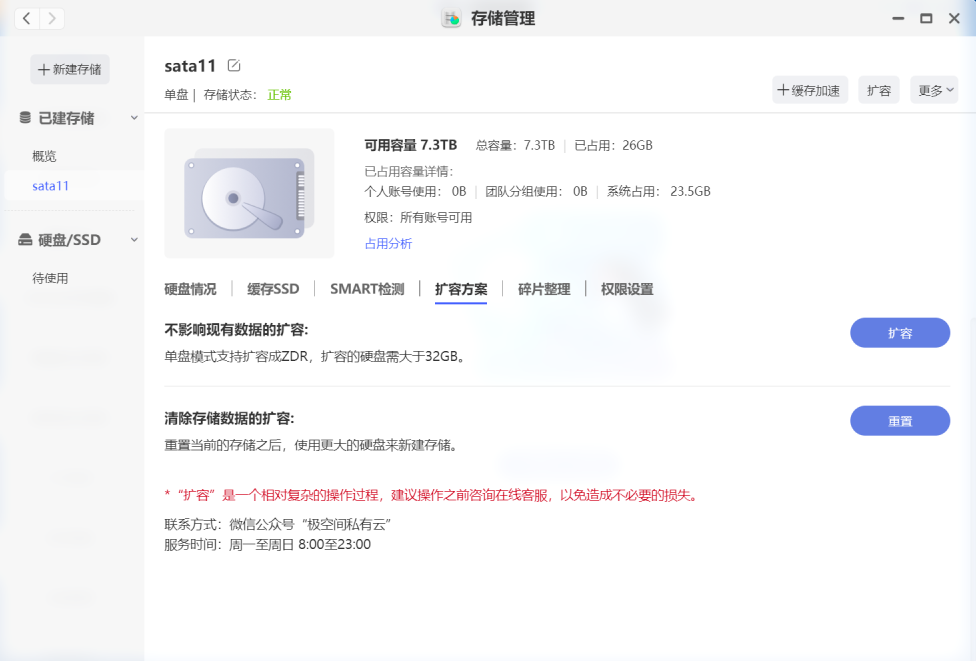
Task: Open the 更多 dropdown menu
Action: tap(934, 90)
